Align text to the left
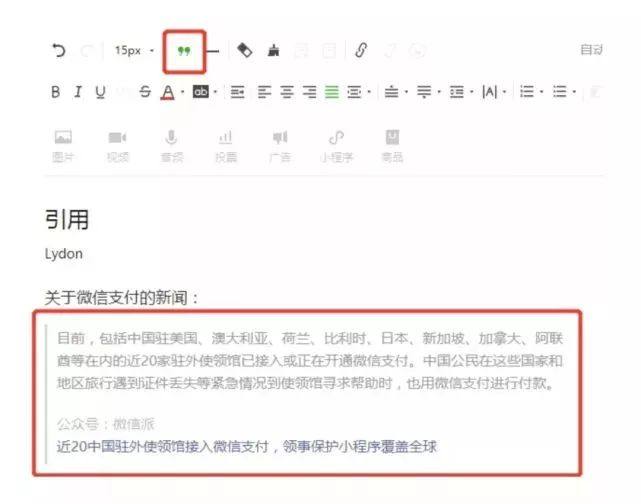The height and width of the screenshot is (504, 641). point(264,92)
